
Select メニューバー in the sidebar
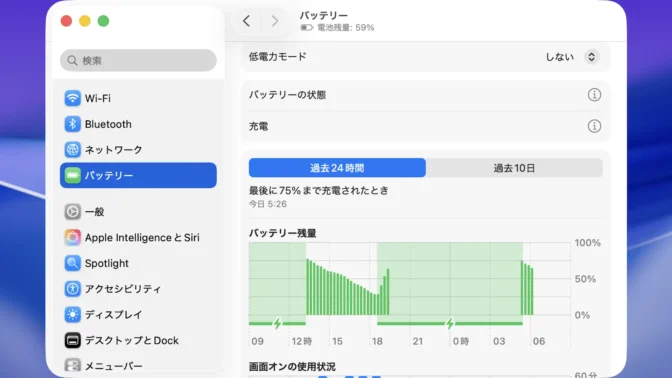point(114,366)
